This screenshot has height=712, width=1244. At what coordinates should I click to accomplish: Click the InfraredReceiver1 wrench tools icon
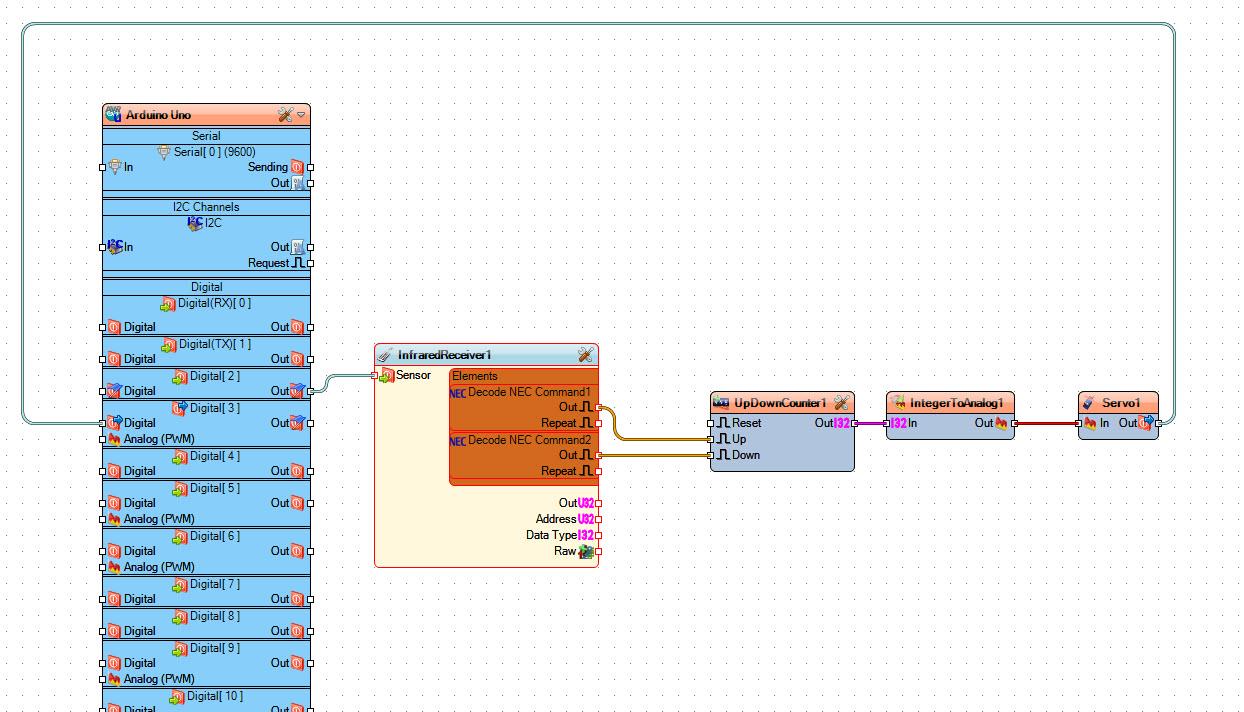[x=586, y=355]
